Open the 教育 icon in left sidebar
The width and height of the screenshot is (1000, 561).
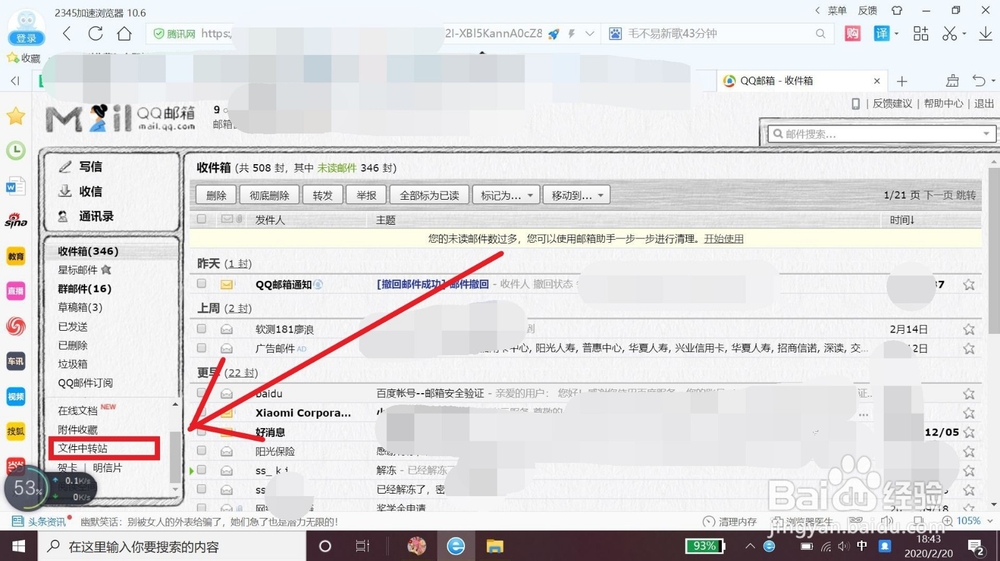(x=15, y=256)
